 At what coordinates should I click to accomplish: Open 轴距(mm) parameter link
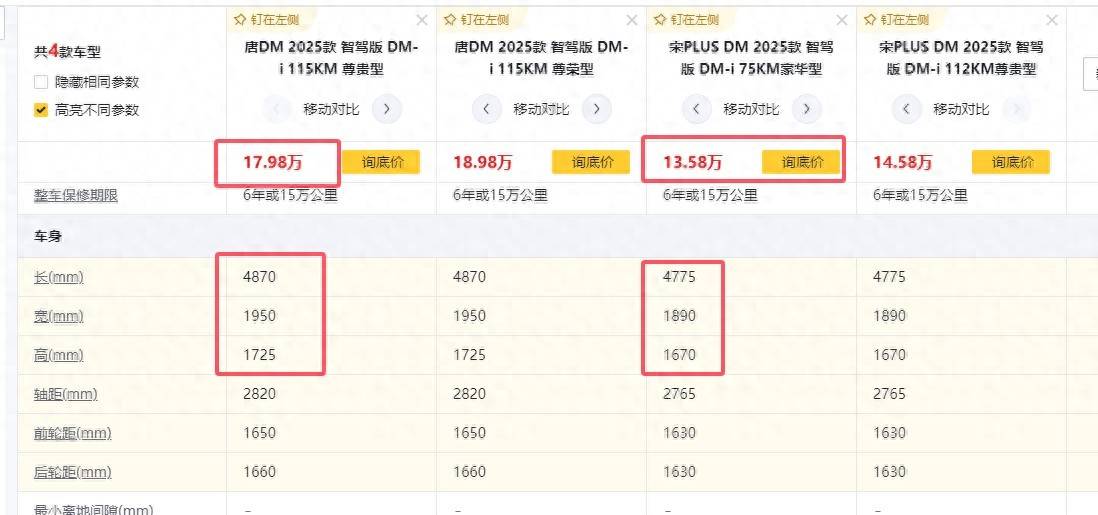[66, 394]
